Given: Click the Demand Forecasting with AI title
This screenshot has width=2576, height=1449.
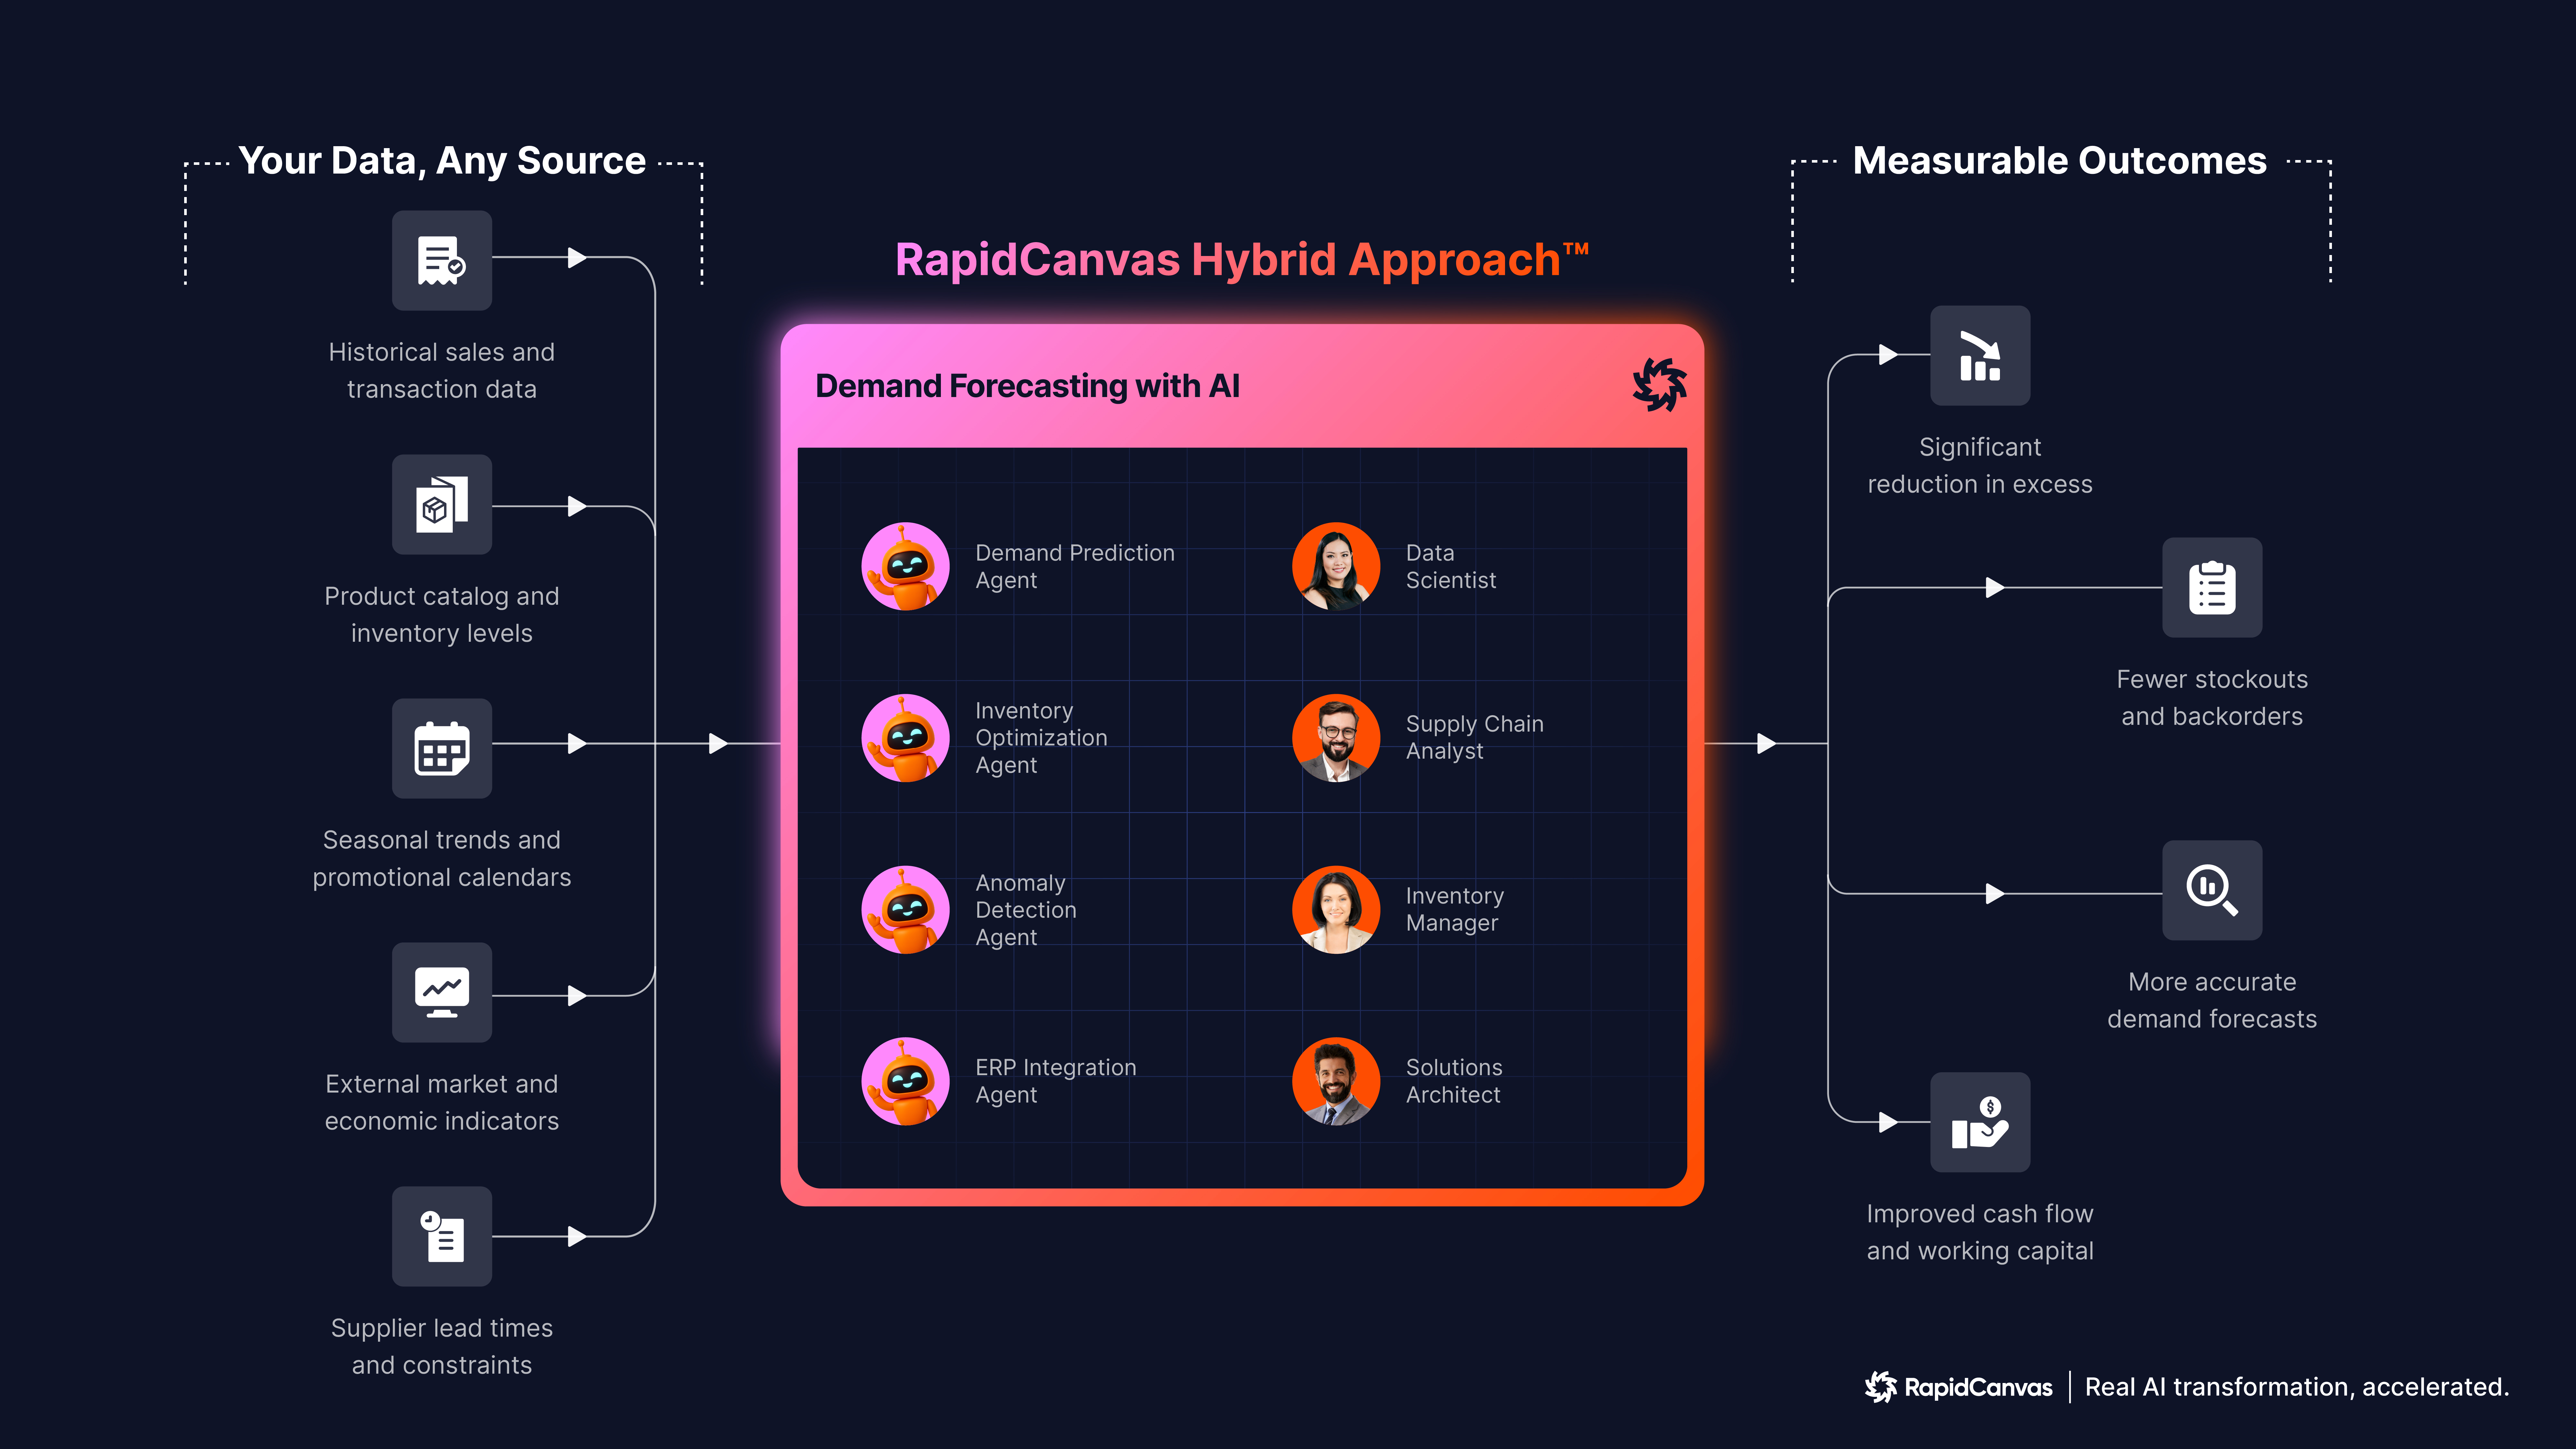Looking at the screenshot, I should [1027, 386].
